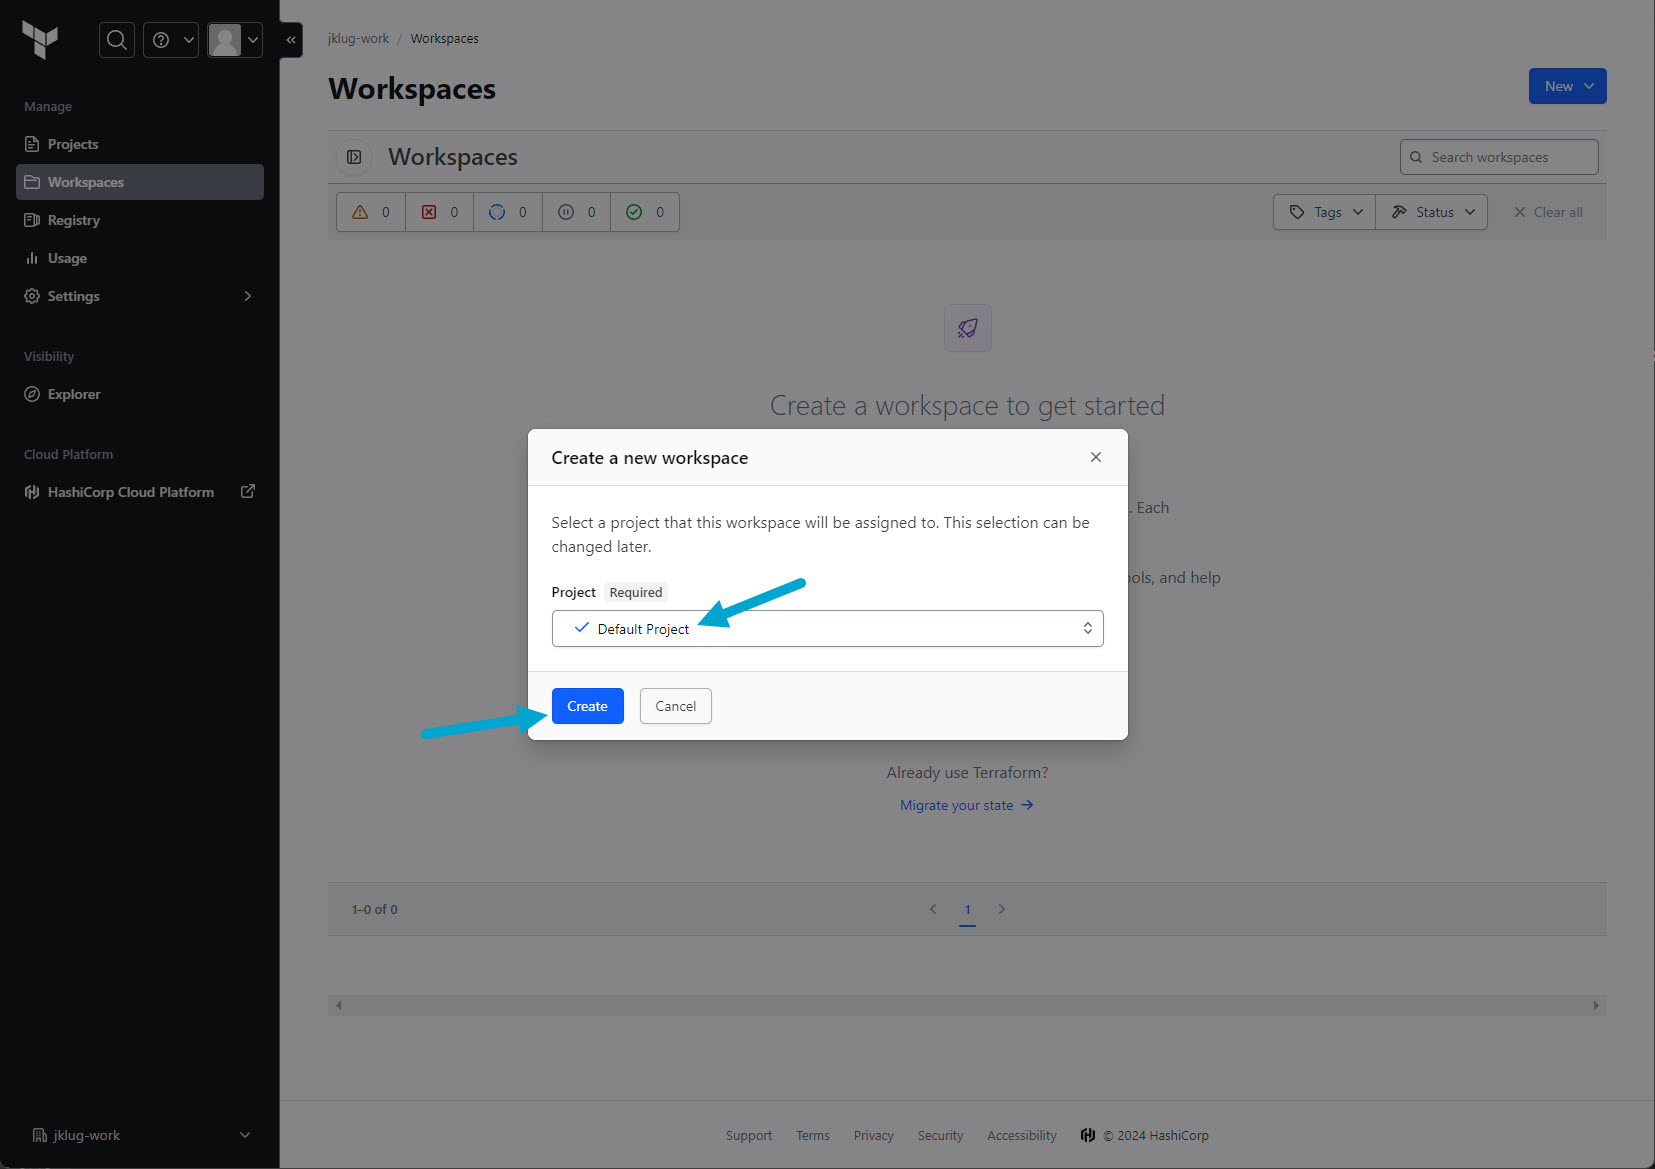
Task: Open the search magnifier icon in sidebar
Action: point(117,40)
